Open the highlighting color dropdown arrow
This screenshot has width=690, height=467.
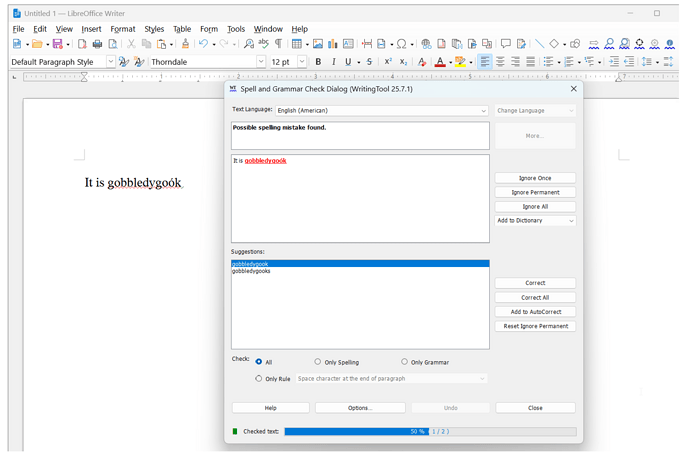coord(471,63)
